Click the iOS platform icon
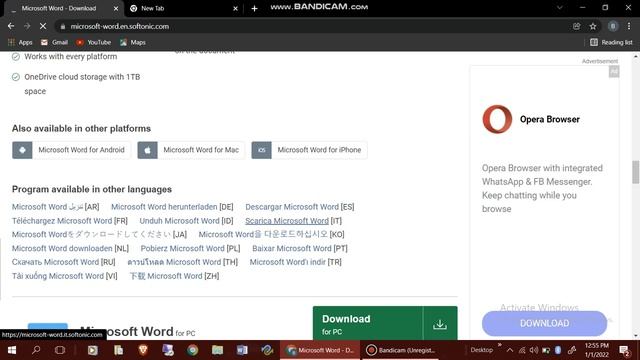Screen dimensions: 640x360 262,150
